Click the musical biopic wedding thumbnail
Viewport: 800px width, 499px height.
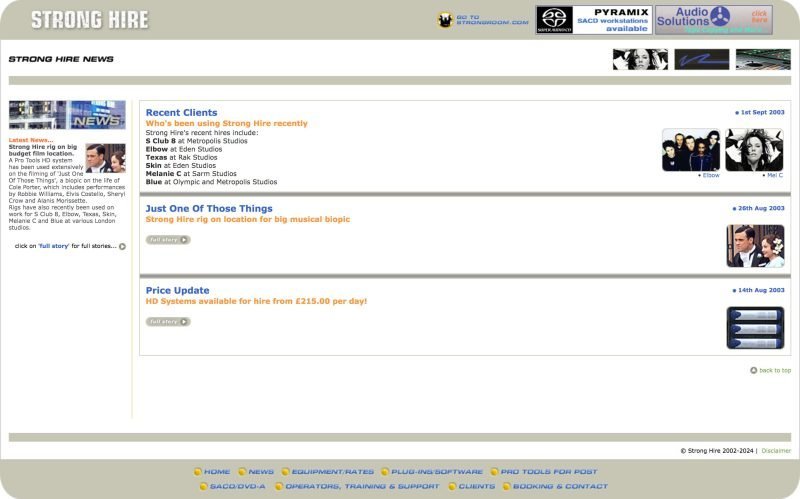(755, 245)
